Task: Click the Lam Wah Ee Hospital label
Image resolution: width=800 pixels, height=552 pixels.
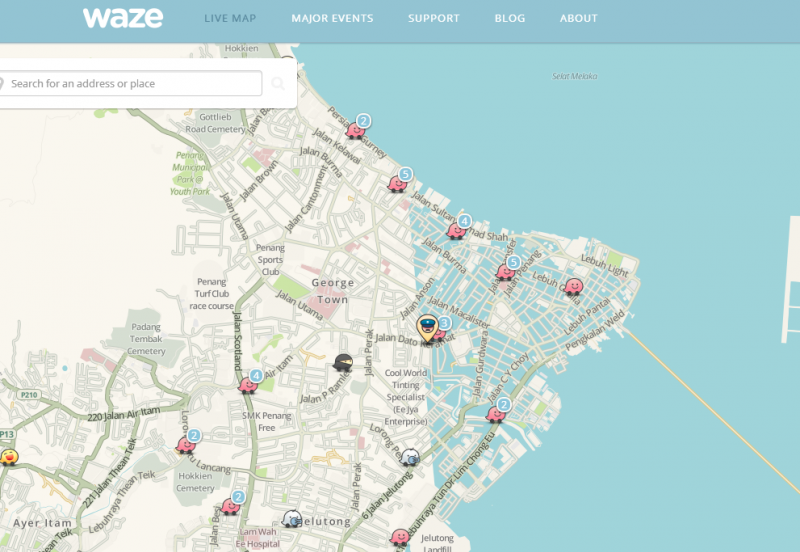Action: 258,538
